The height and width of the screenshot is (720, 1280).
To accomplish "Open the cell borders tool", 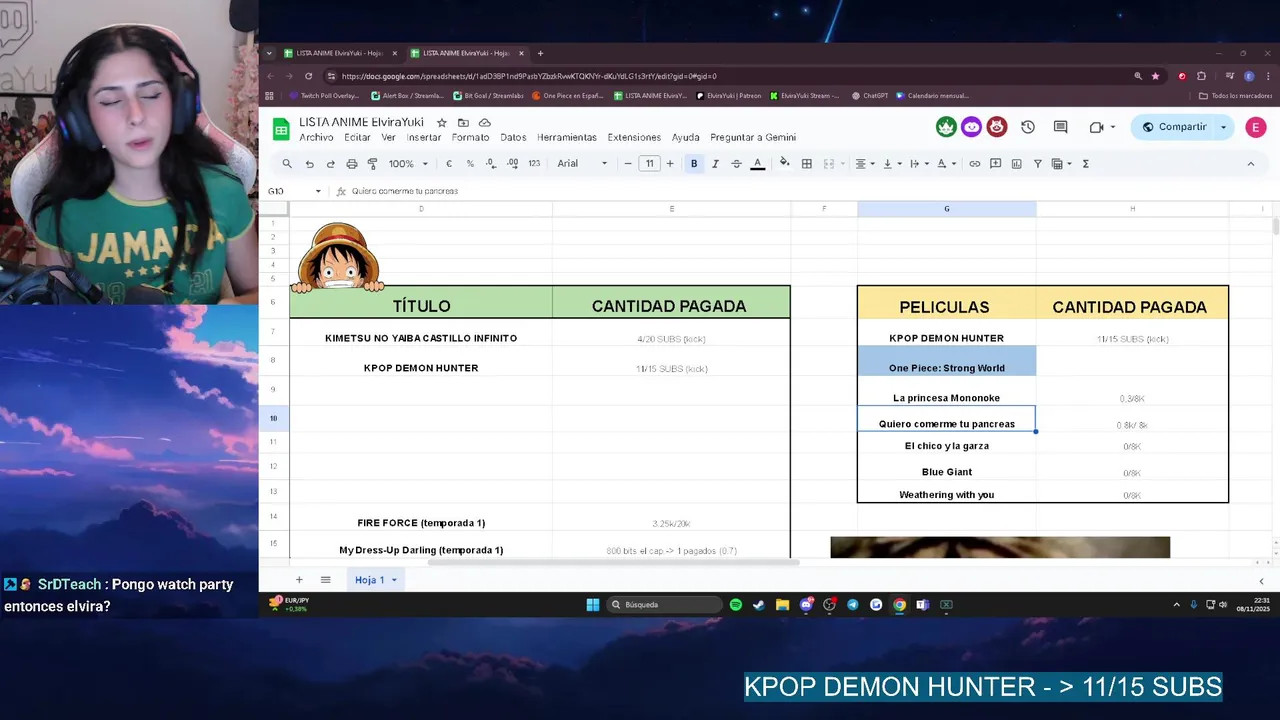I will tap(806, 164).
